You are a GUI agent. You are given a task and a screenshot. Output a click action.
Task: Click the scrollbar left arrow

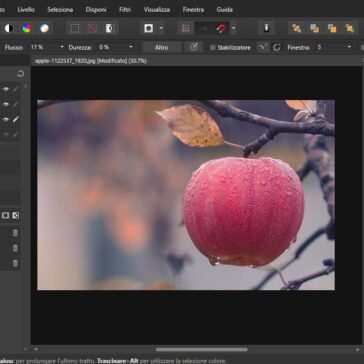click(36, 349)
